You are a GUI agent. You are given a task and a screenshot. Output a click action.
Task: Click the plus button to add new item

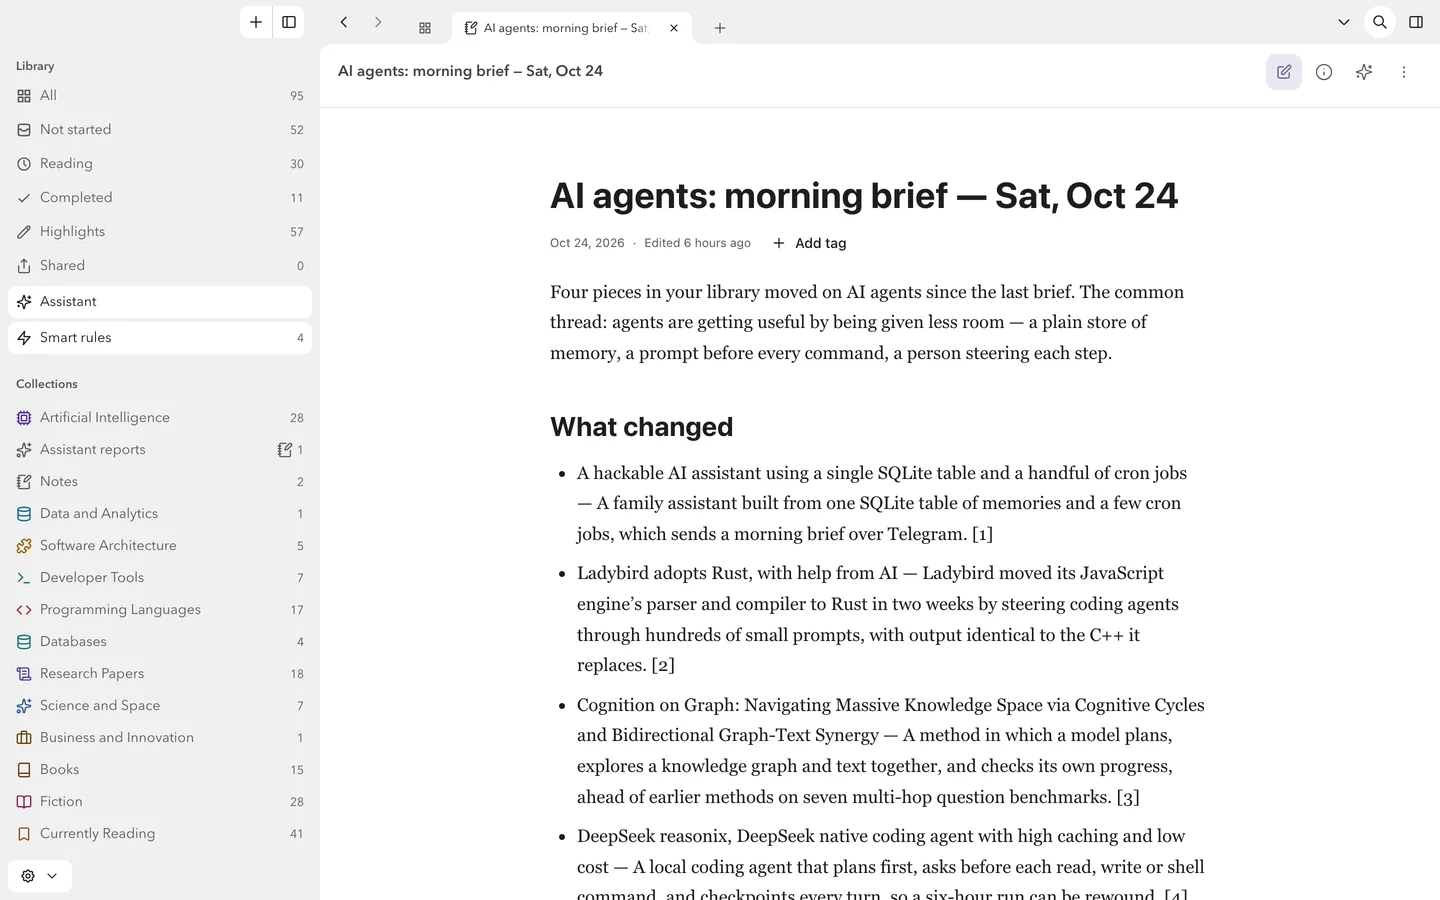[256, 22]
